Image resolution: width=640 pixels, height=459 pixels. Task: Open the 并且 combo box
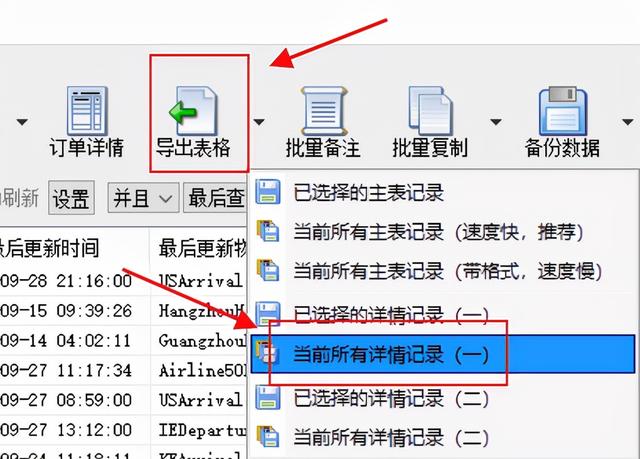click(143, 198)
